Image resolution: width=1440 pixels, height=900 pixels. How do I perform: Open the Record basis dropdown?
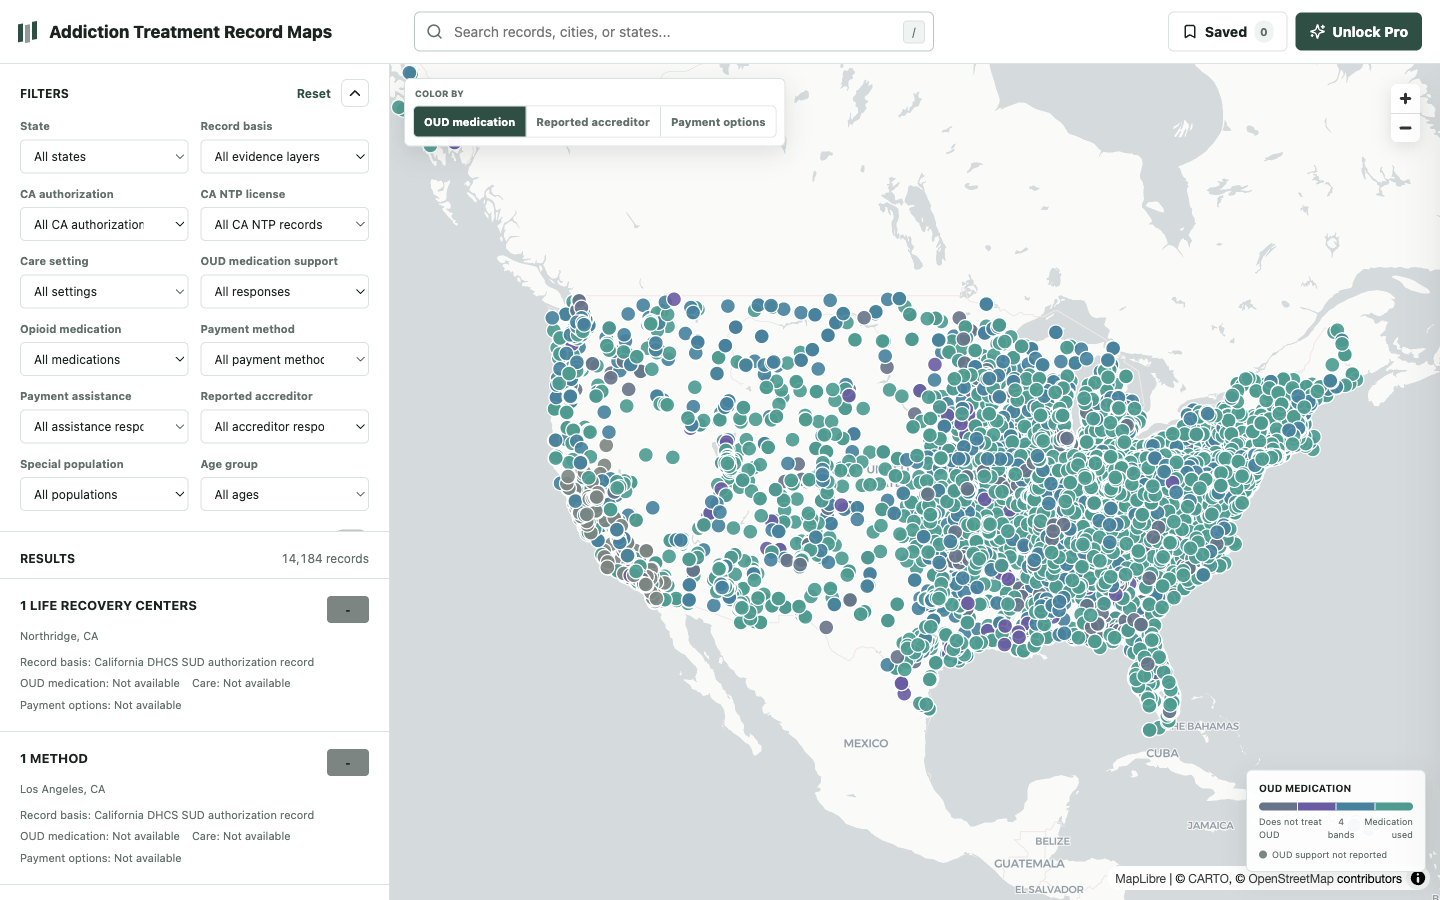click(284, 157)
